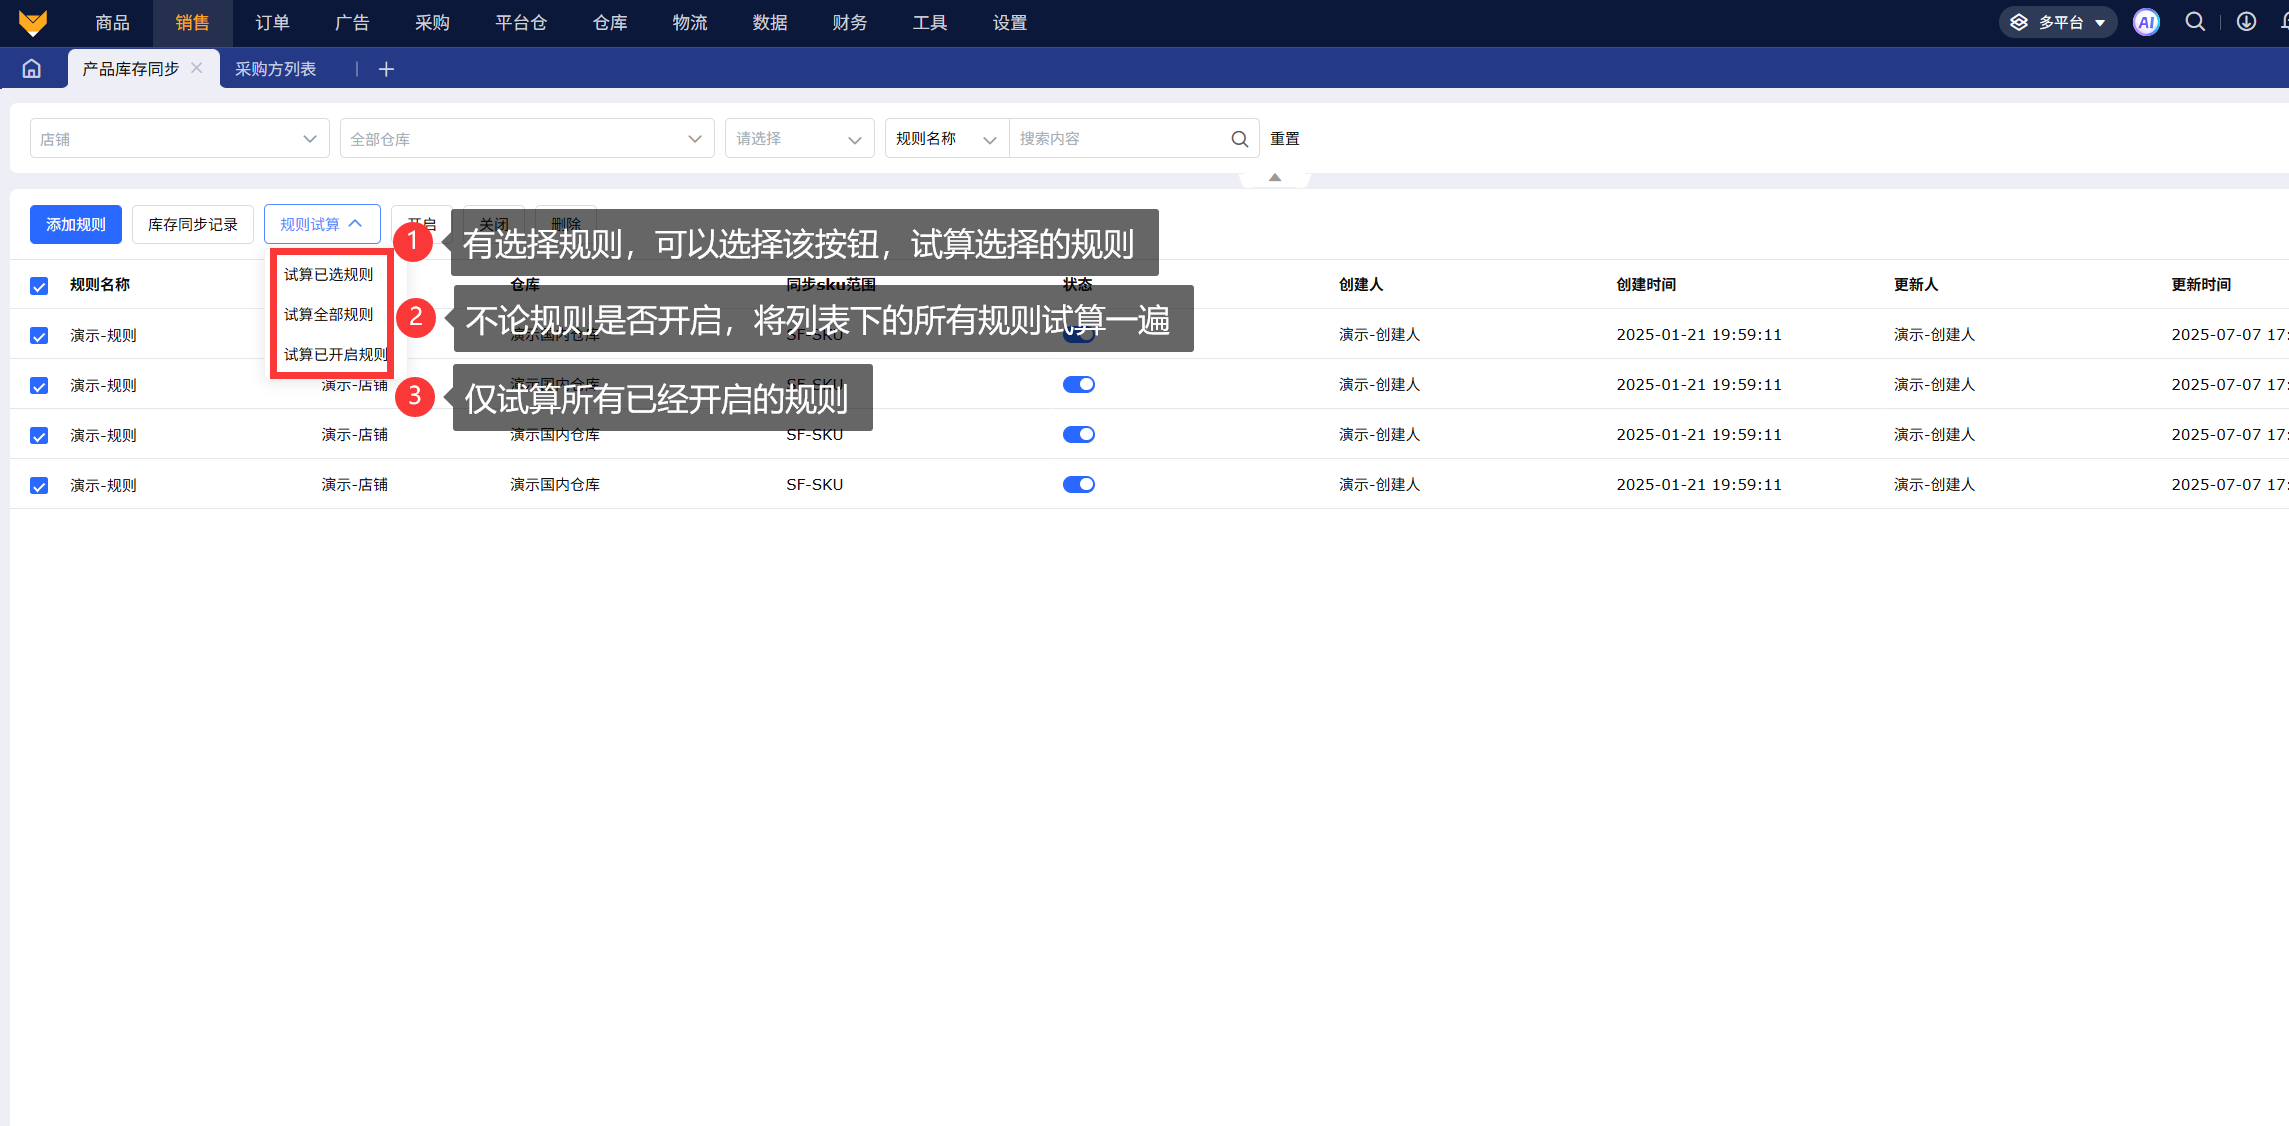Collapse the filter panel with up arrow

[1274, 177]
